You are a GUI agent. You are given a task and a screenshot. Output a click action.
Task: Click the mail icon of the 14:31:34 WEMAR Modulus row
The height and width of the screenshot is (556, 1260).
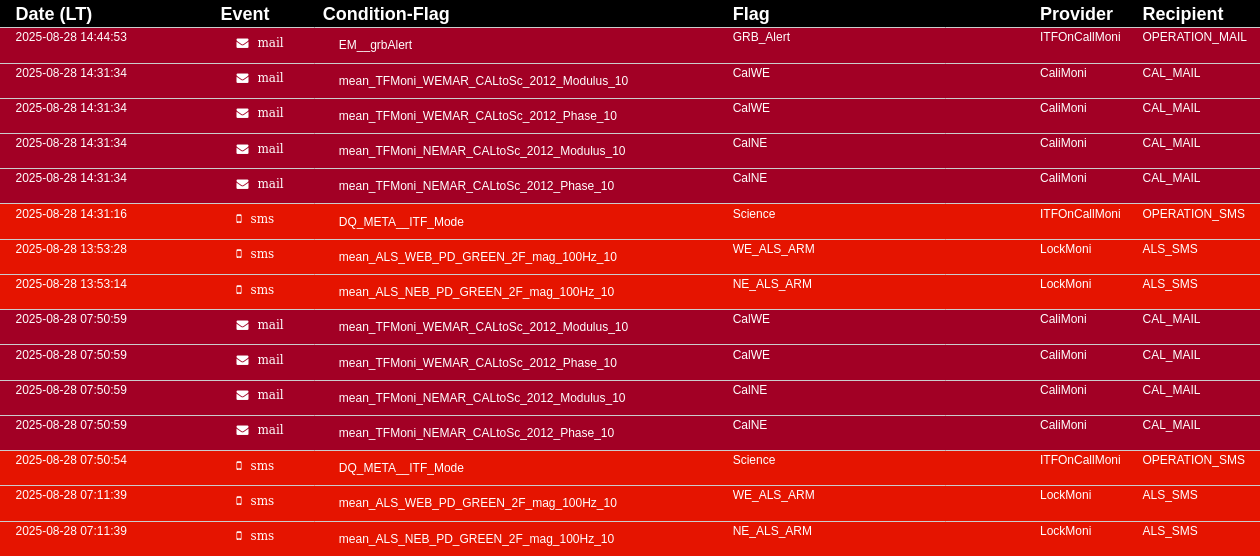242,78
